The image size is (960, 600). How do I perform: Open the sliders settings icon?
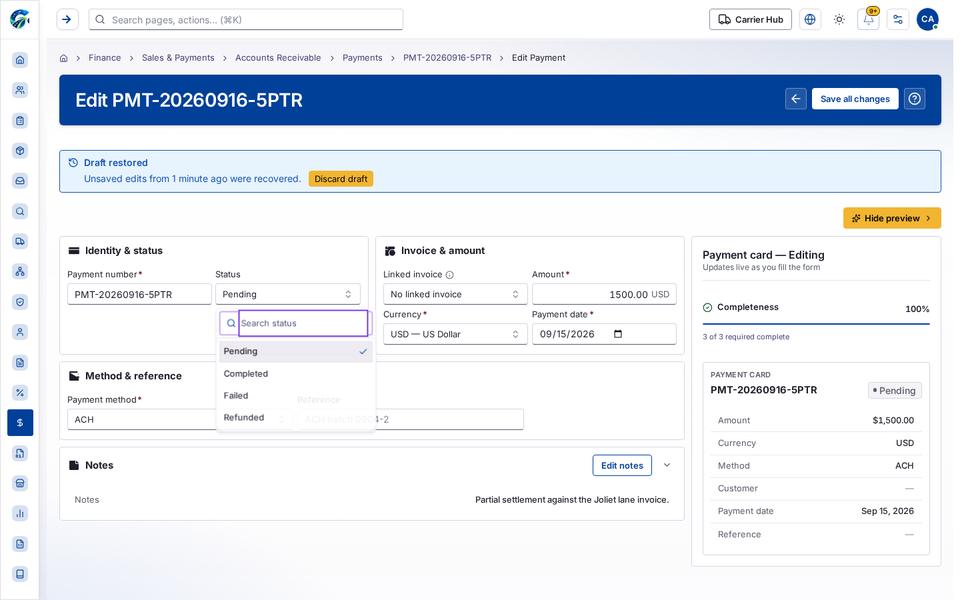tap(898, 20)
